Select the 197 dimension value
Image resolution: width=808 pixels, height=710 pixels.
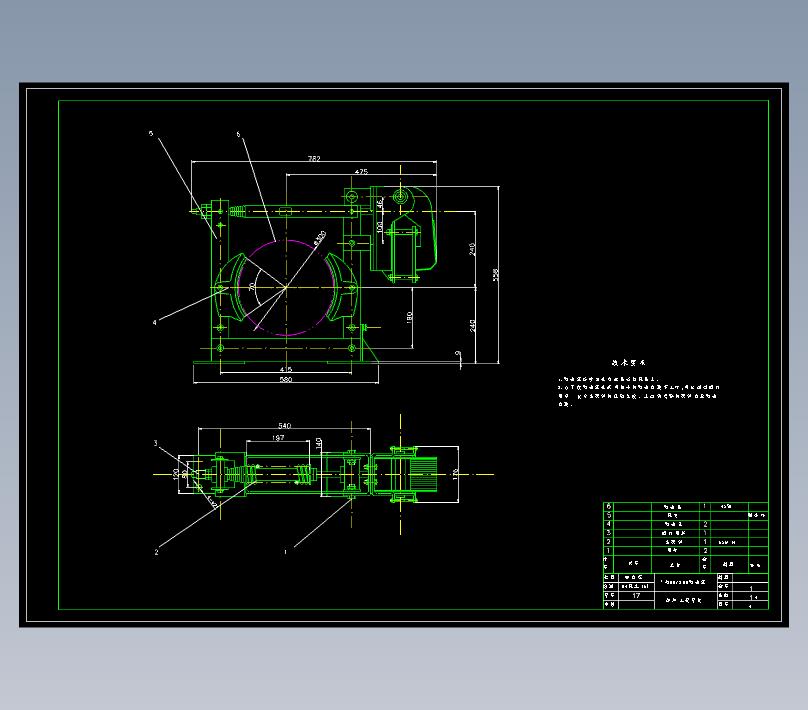click(x=278, y=438)
